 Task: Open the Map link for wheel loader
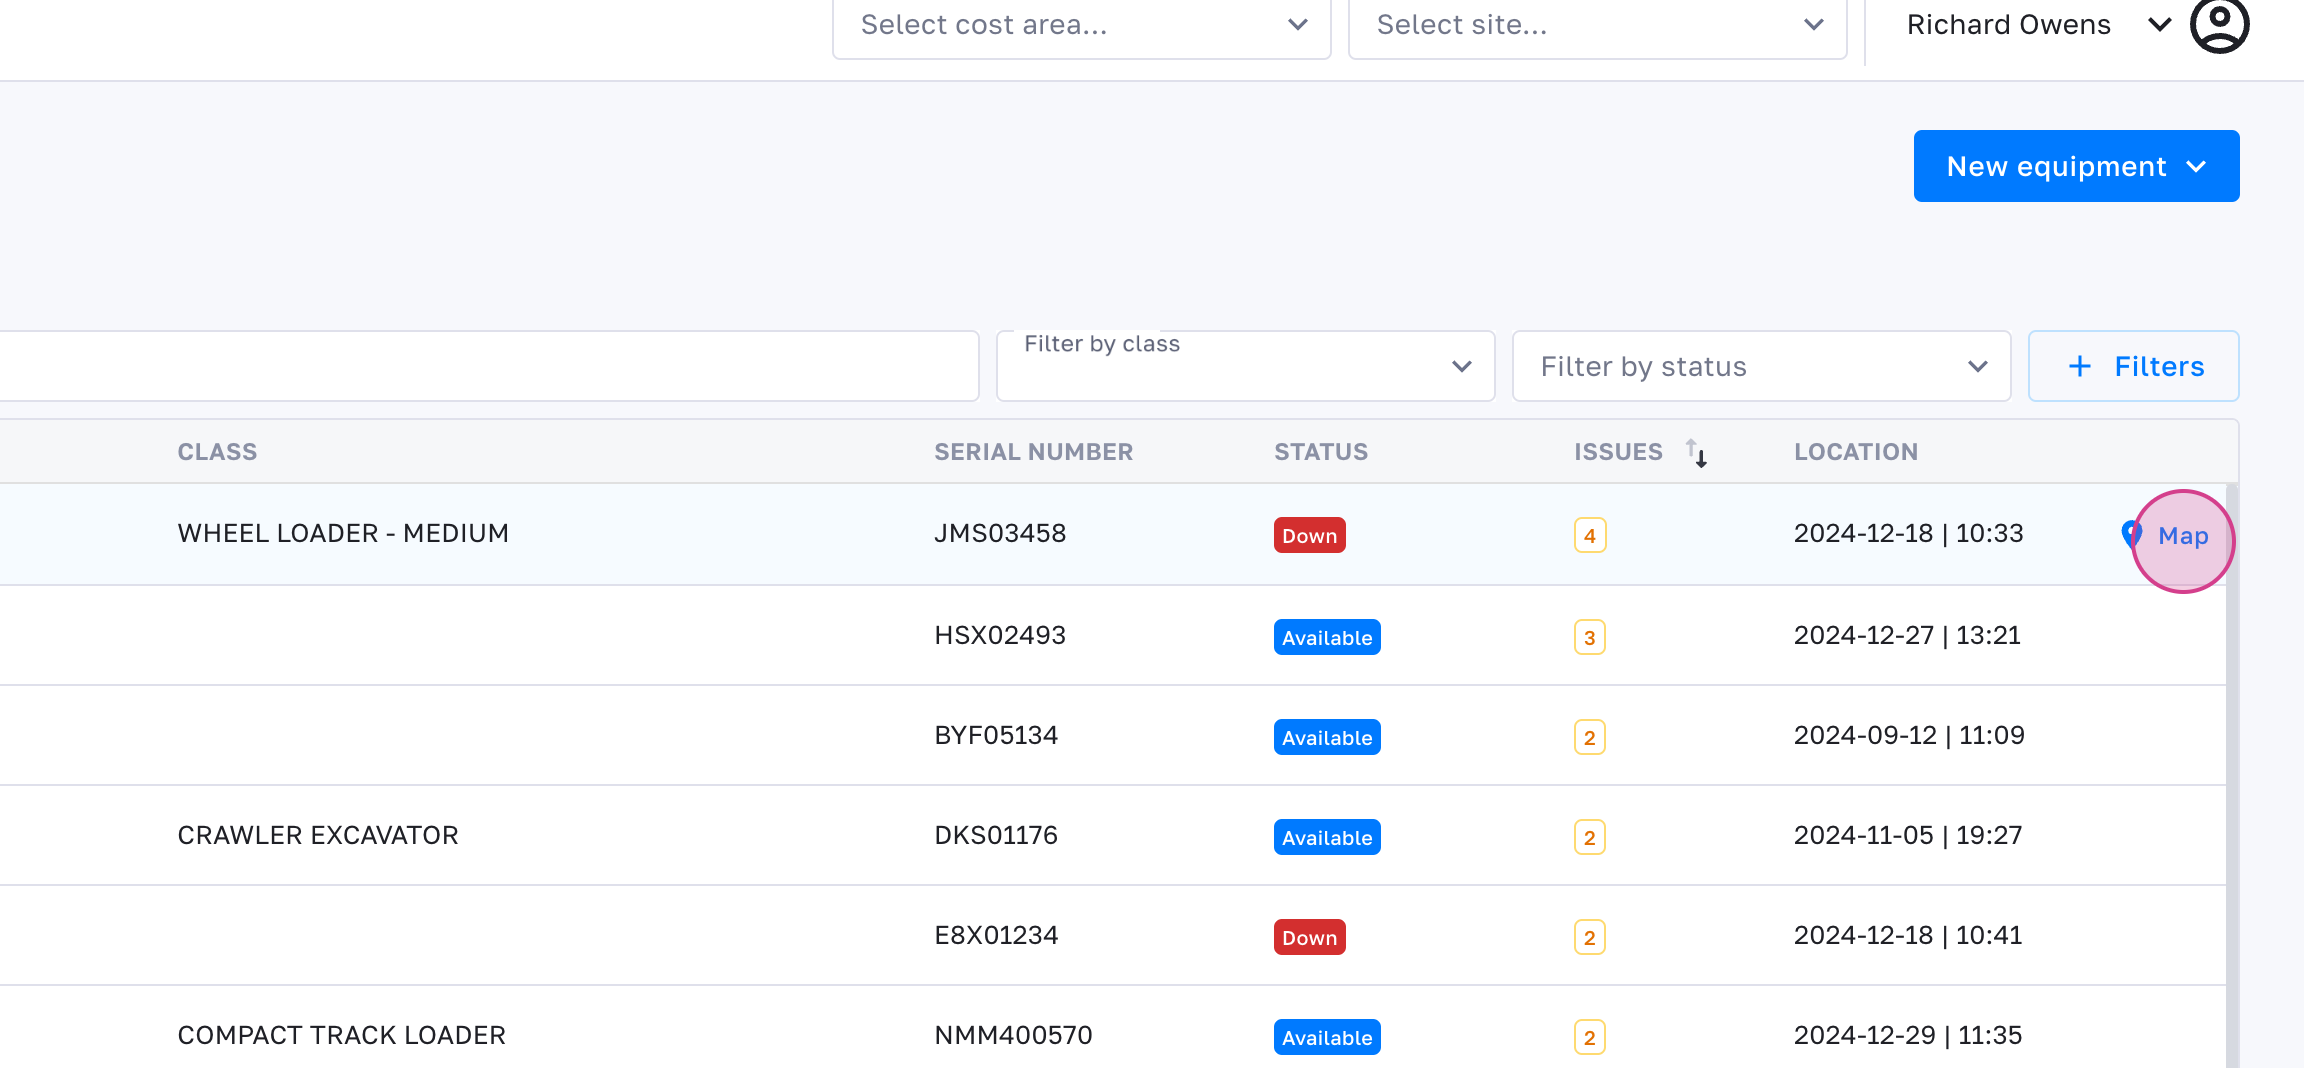point(2183,536)
